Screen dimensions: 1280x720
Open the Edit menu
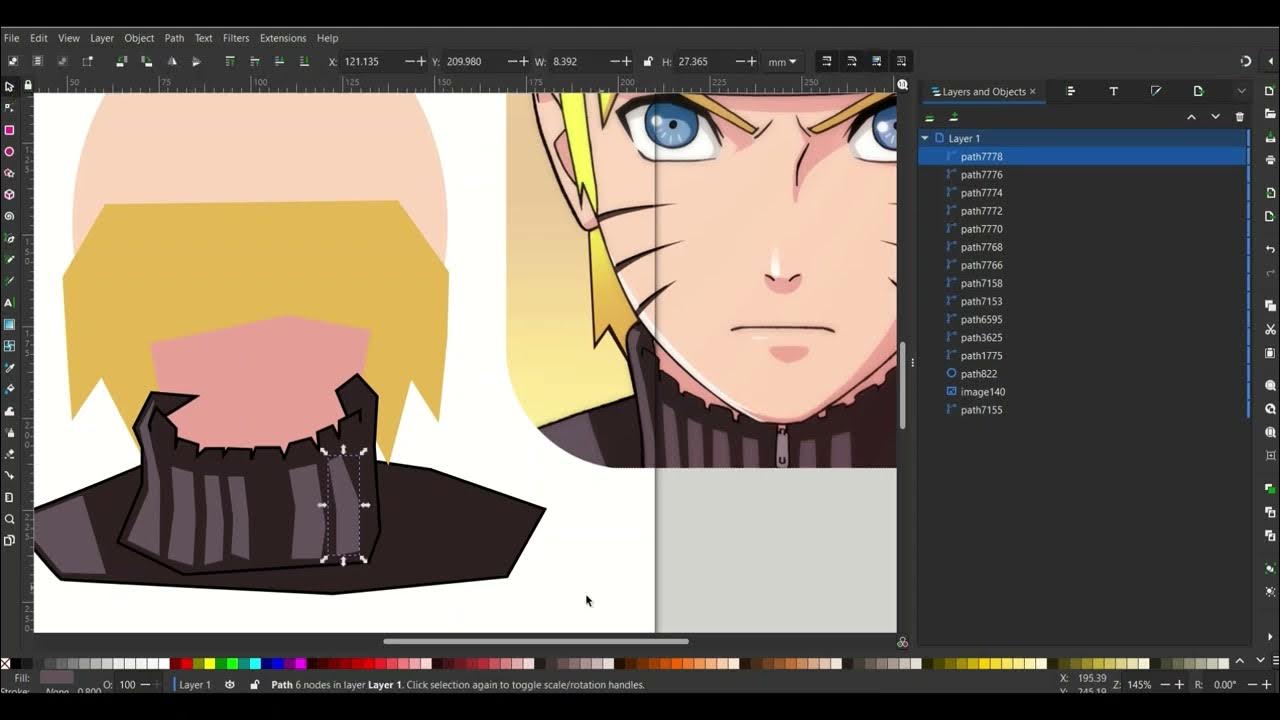(39, 38)
